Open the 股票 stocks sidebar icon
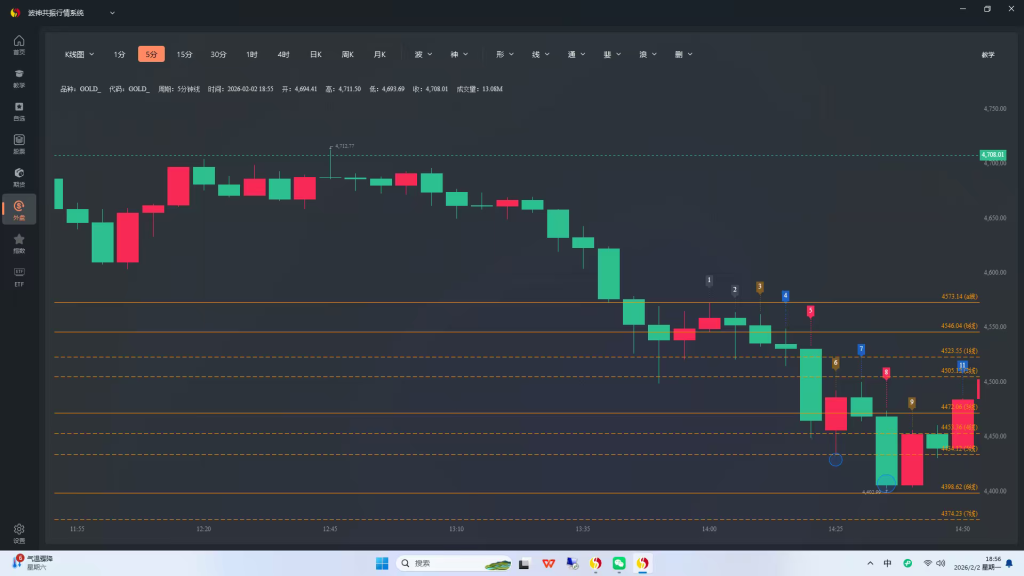The image size is (1024, 576). (19, 143)
